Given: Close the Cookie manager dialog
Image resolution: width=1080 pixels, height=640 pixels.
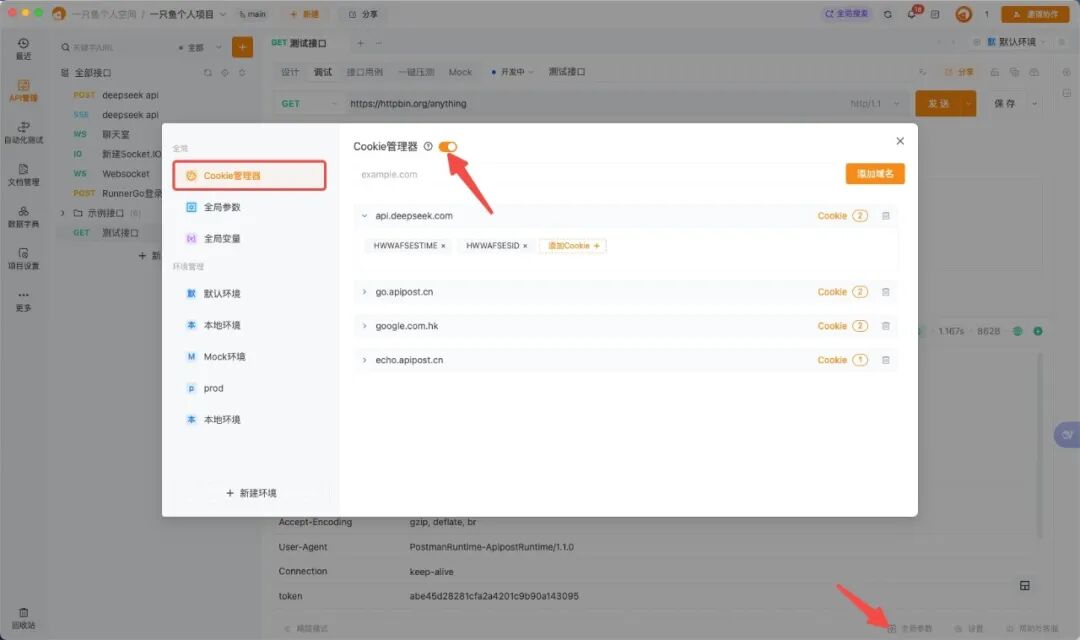Looking at the screenshot, I should point(900,141).
